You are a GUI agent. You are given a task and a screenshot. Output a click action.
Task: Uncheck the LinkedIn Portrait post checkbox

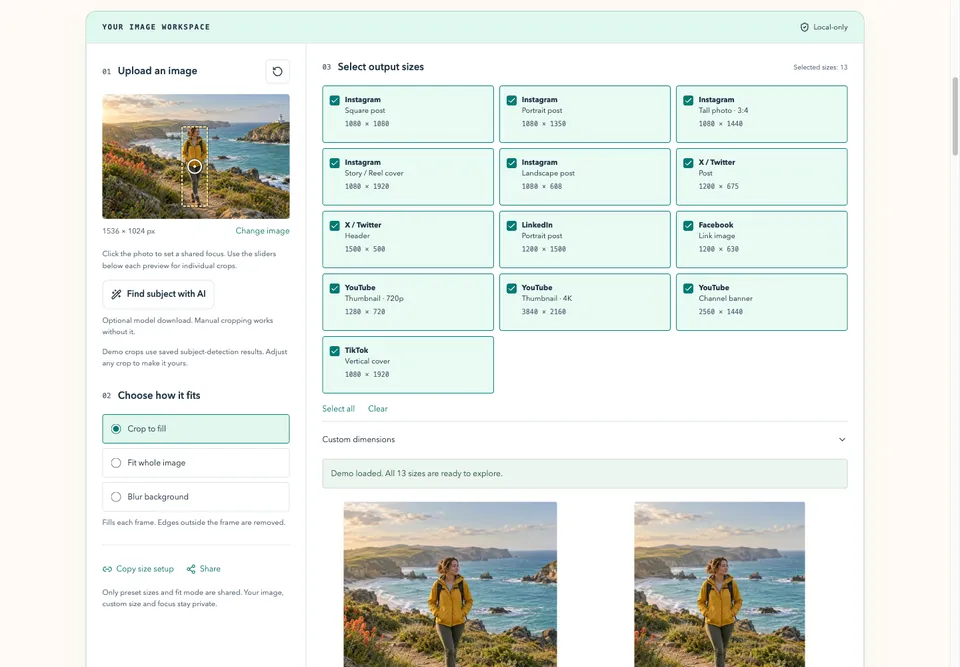(x=511, y=225)
